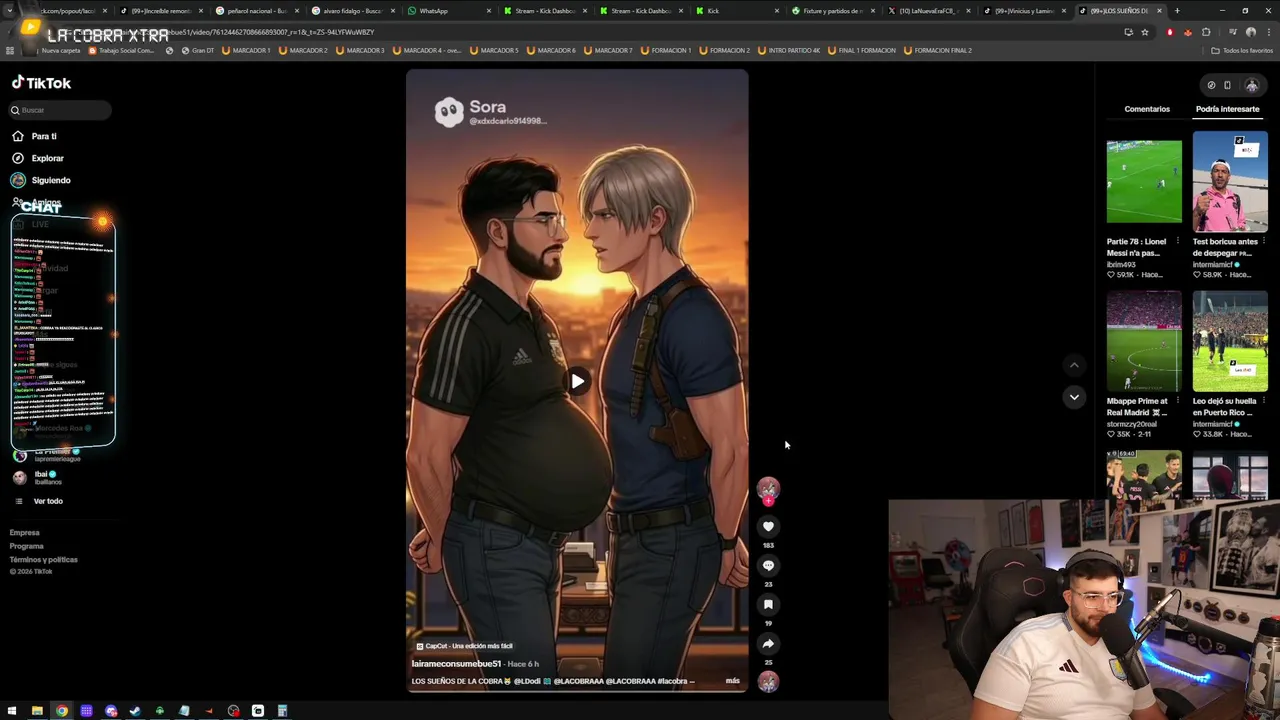1280x720 pixels.
Task: Open a new browser tab
Action: click(x=1177, y=11)
